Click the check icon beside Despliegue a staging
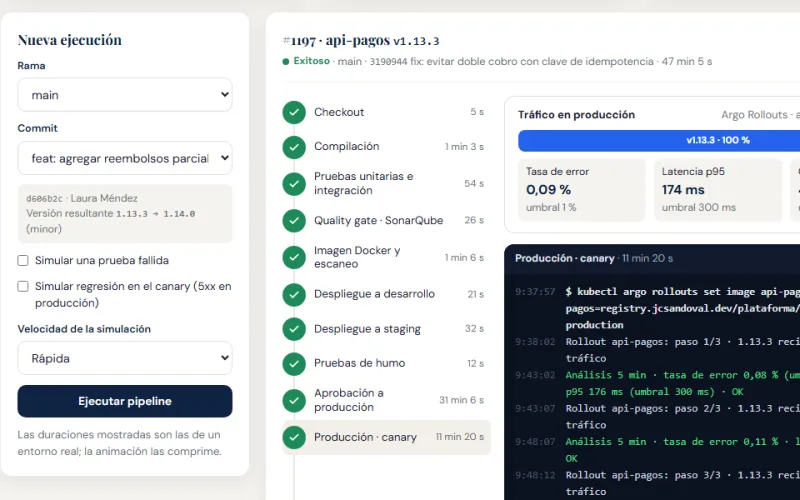The height and width of the screenshot is (500, 800). click(294, 329)
